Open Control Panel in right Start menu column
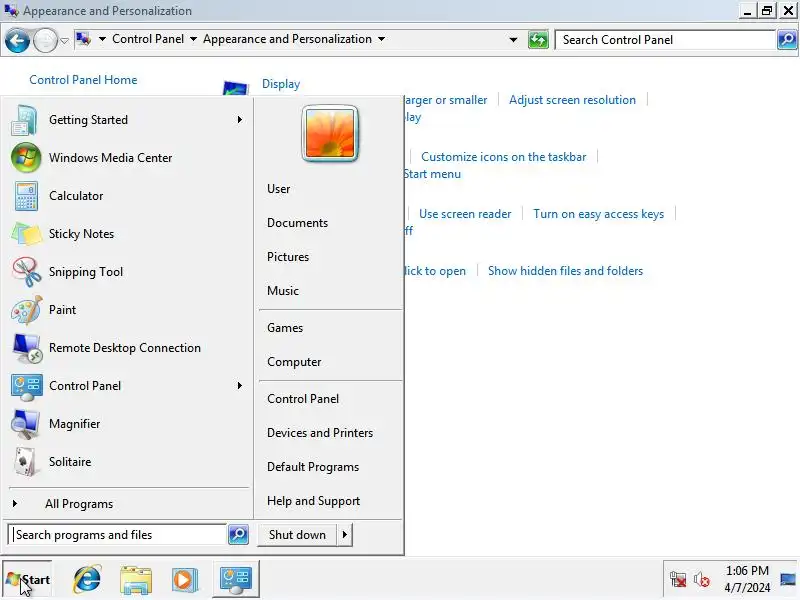 coord(303,399)
